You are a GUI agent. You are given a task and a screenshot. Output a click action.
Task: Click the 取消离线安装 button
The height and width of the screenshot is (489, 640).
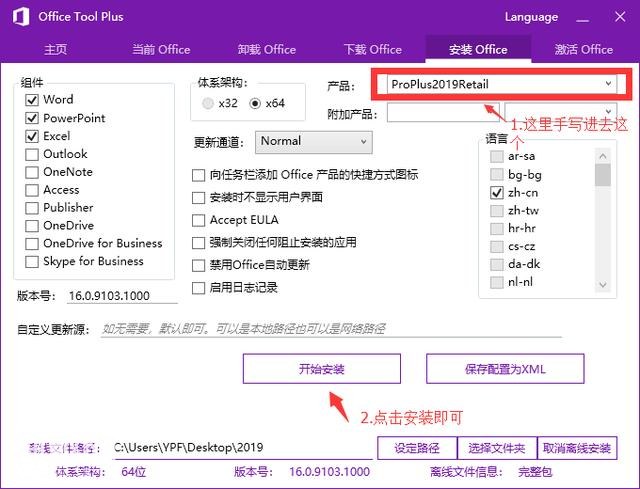click(x=577, y=448)
